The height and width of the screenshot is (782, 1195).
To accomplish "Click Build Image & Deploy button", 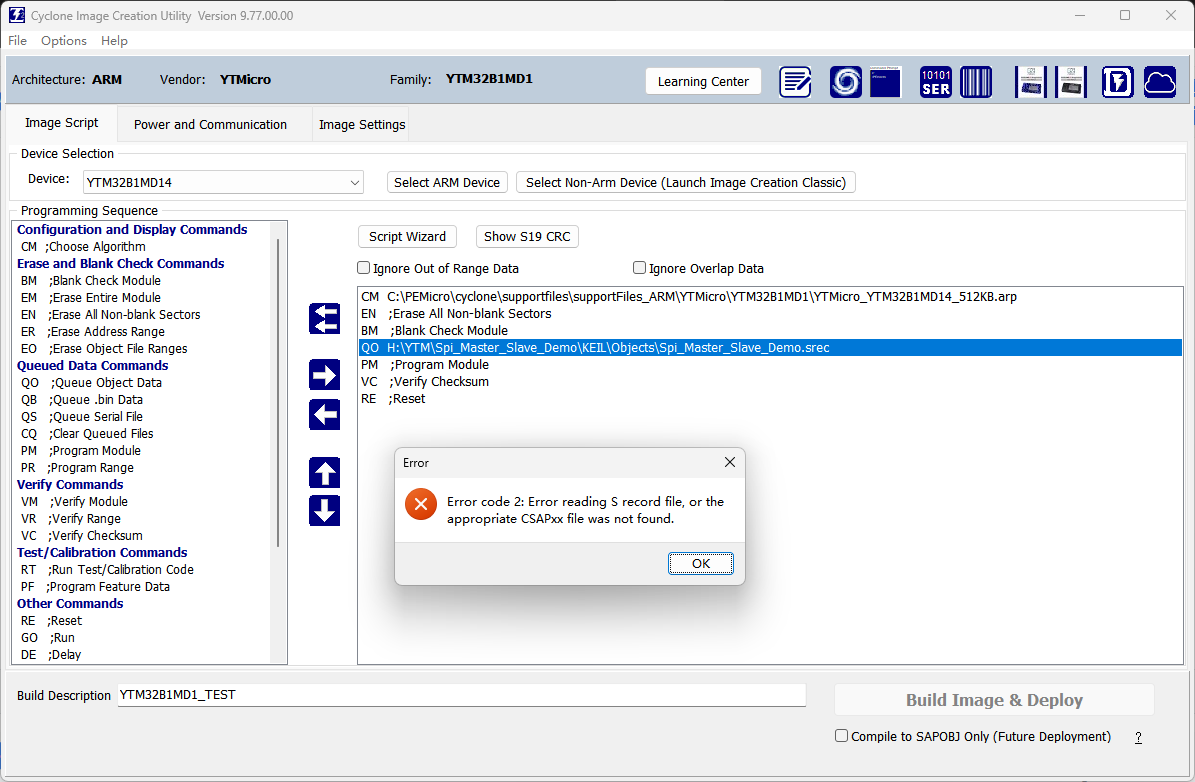I will tap(995, 700).
